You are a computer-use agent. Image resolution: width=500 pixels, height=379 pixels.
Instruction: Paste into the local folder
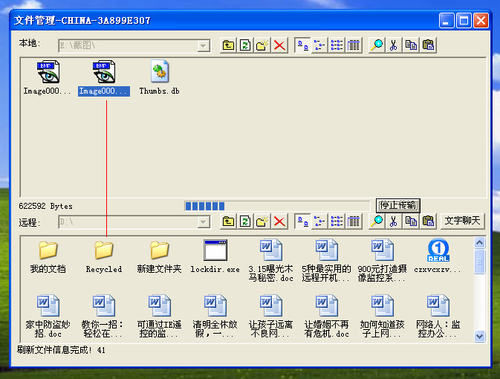(428, 45)
